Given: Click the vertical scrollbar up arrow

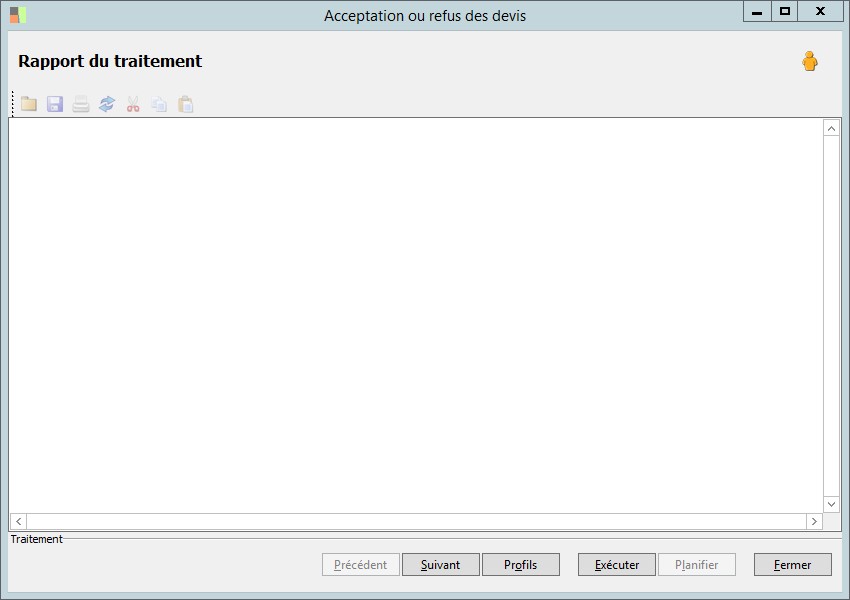Looking at the screenshot, I should (831, 128).
